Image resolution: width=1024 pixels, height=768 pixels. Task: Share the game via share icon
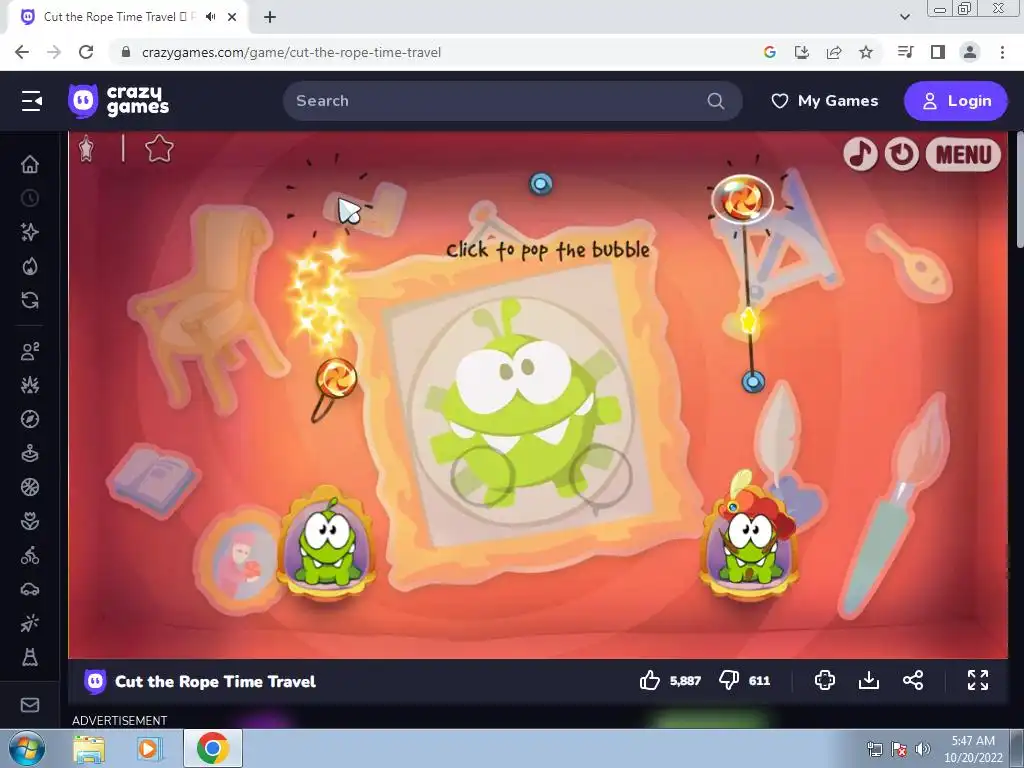coord(913,680)
